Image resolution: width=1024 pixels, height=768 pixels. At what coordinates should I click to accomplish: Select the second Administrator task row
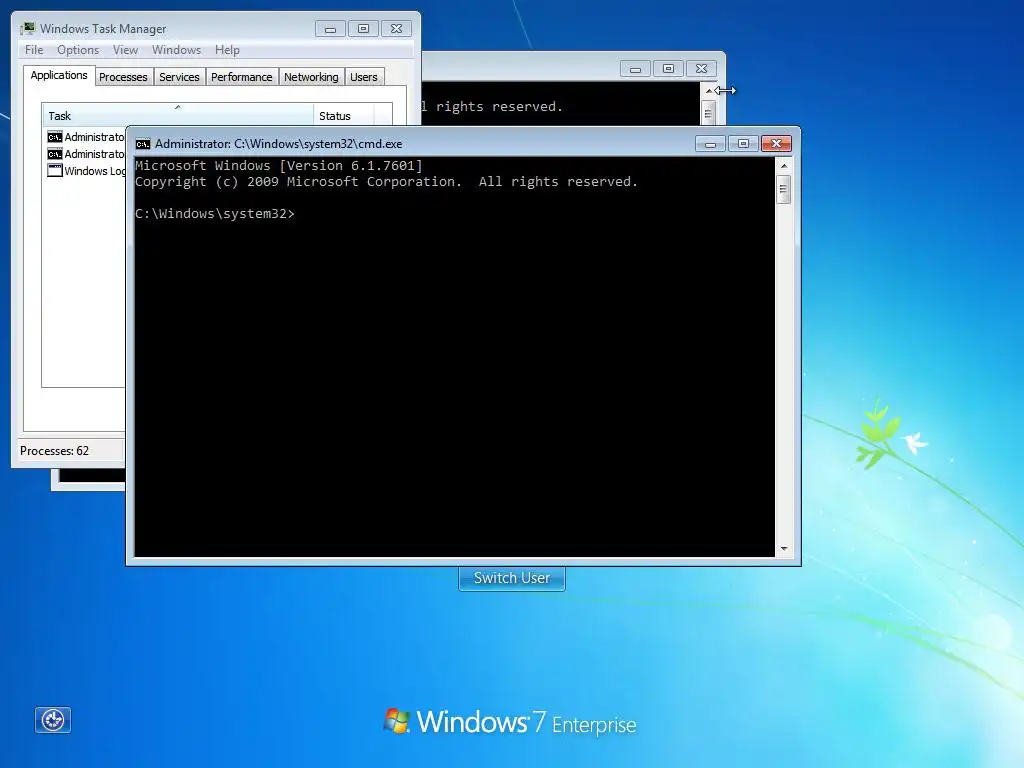pos(86,153)
